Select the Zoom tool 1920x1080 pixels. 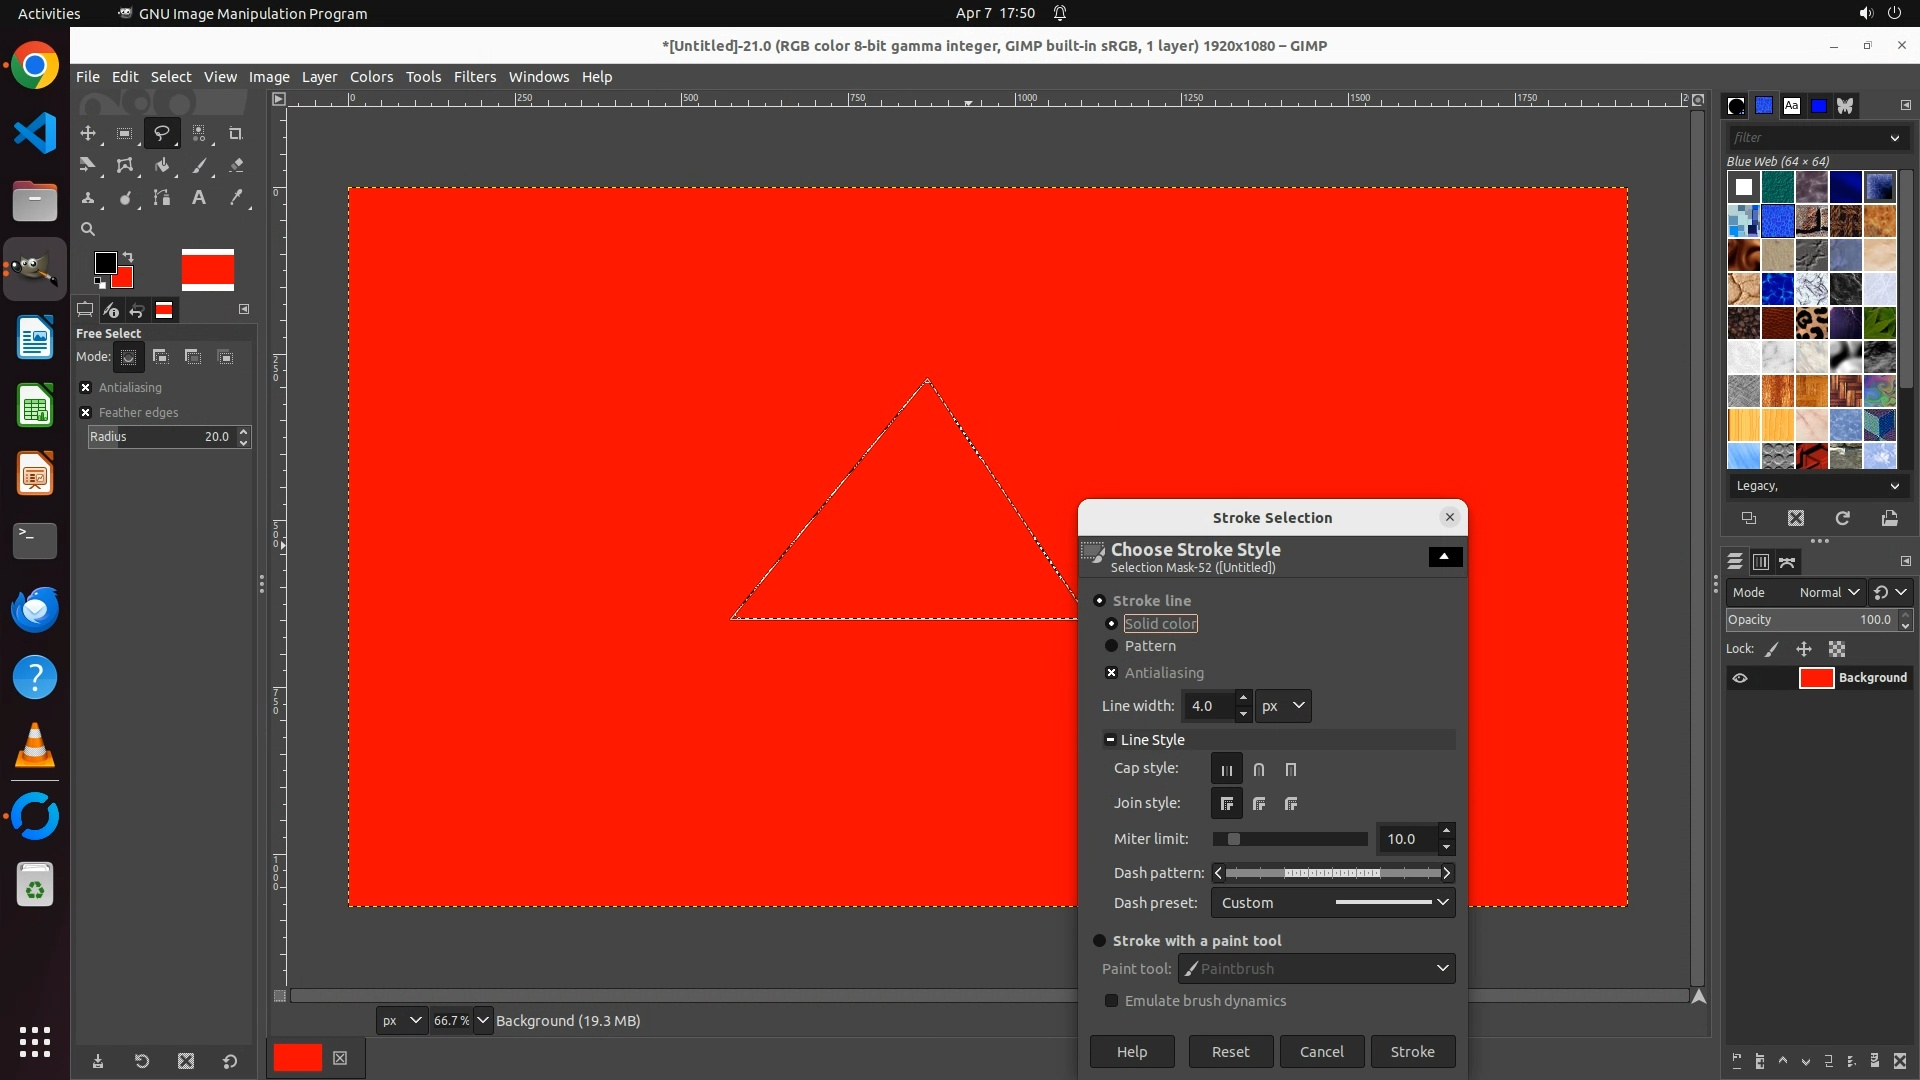point(88,229)
